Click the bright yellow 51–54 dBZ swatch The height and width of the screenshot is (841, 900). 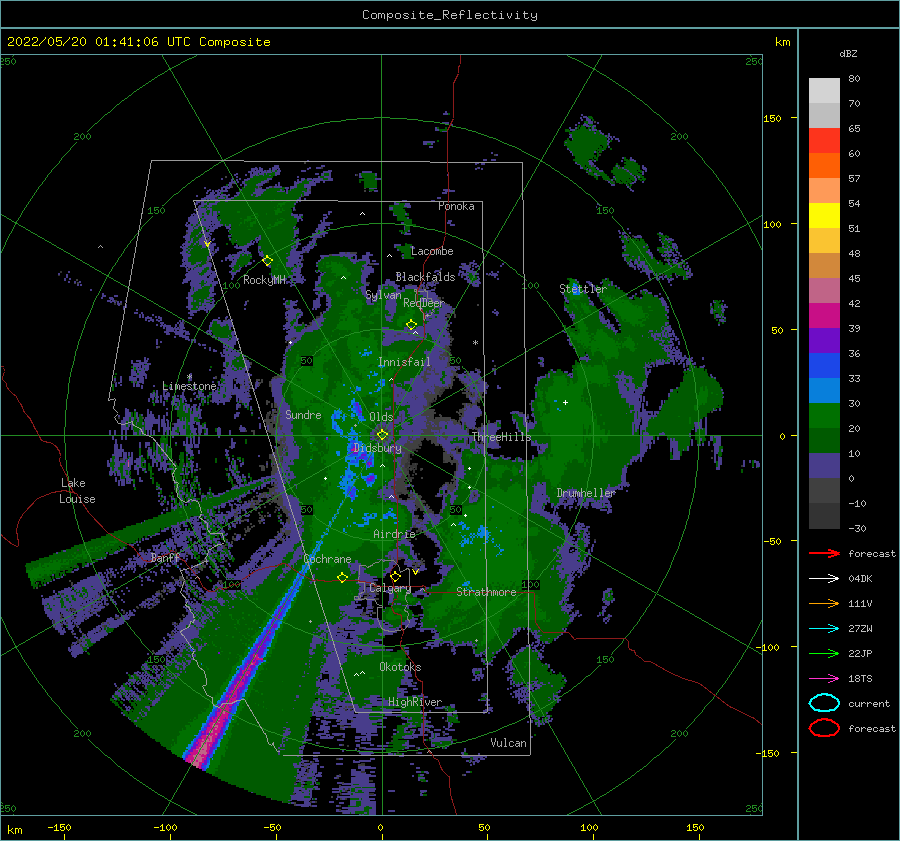(824, 216)
